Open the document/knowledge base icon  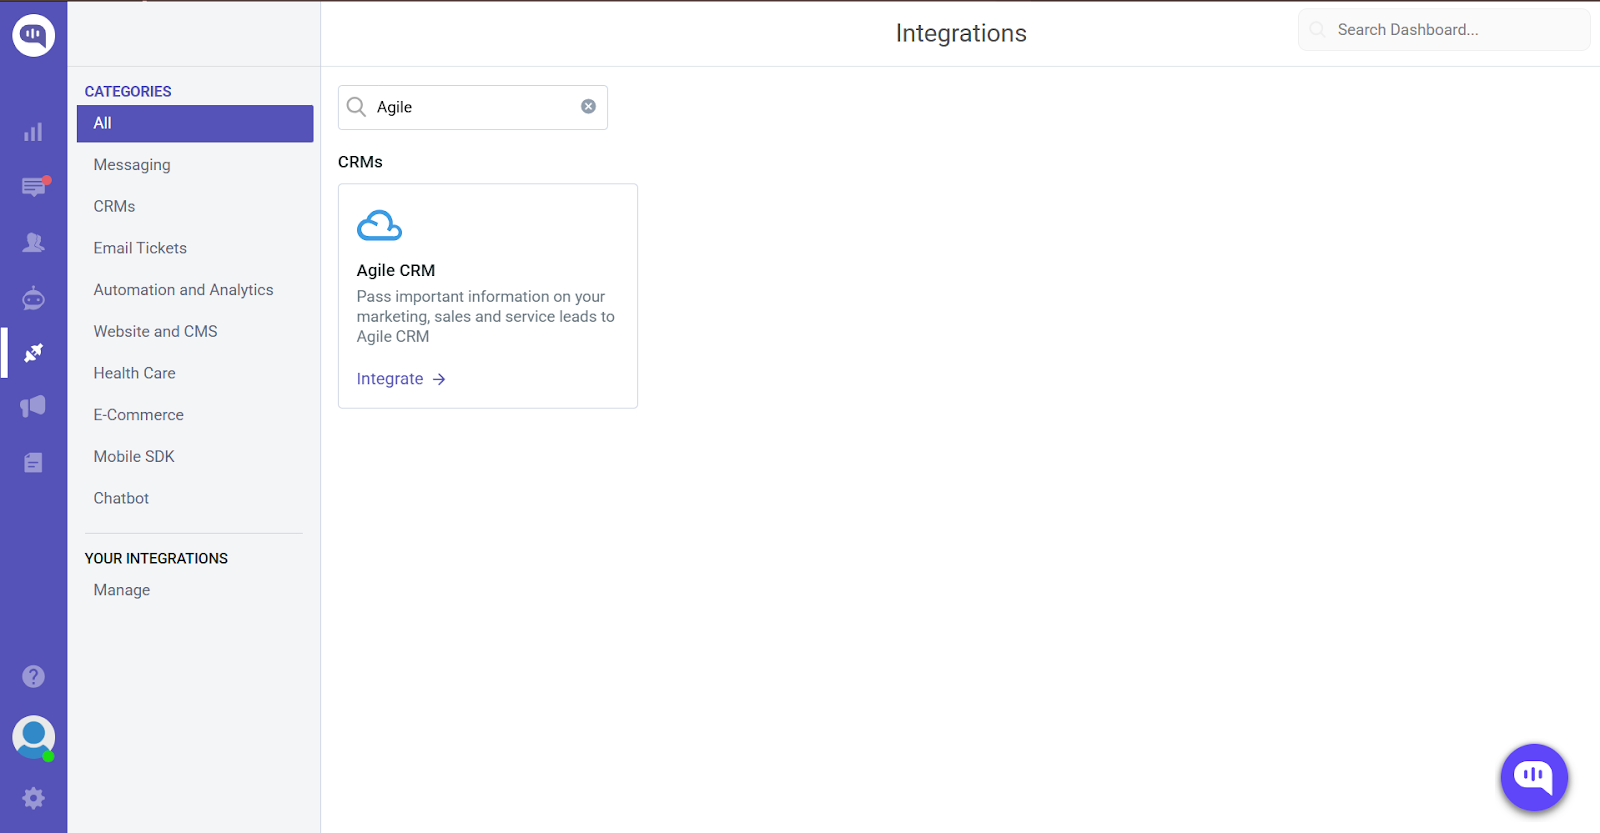coord(33,462)
